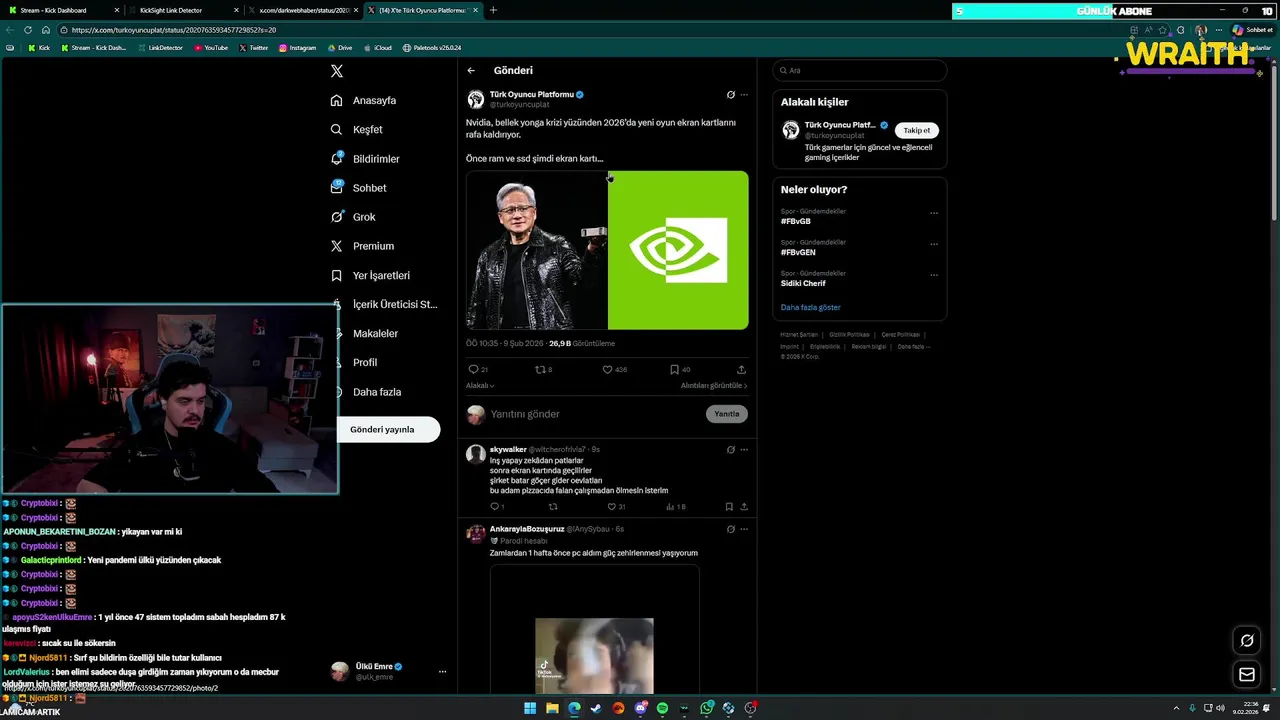Click the Ara search field

pyautogui.click(x=860, y=71)
